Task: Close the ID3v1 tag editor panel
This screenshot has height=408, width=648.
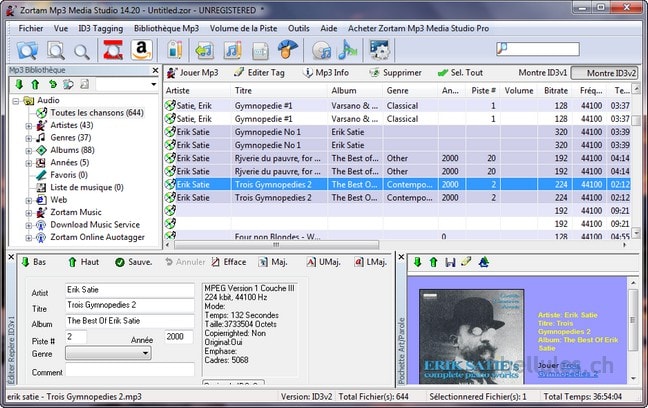Action: click(x=11, y=257)
